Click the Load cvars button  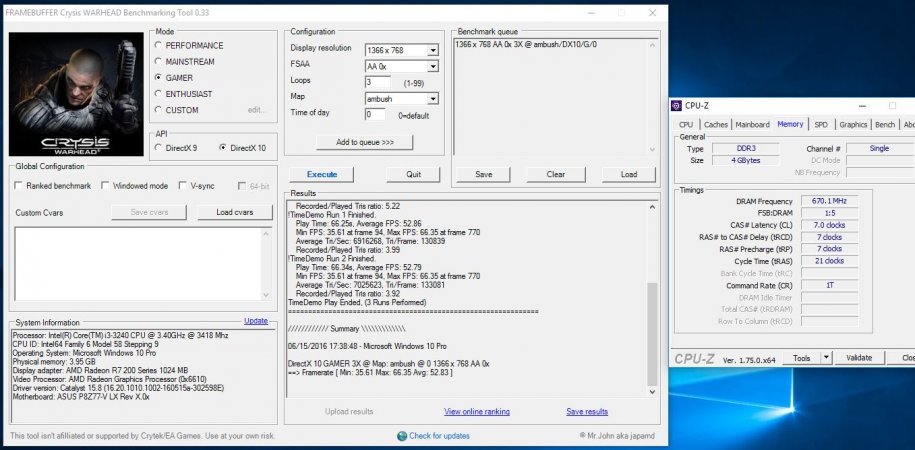(x=235, y=212)
